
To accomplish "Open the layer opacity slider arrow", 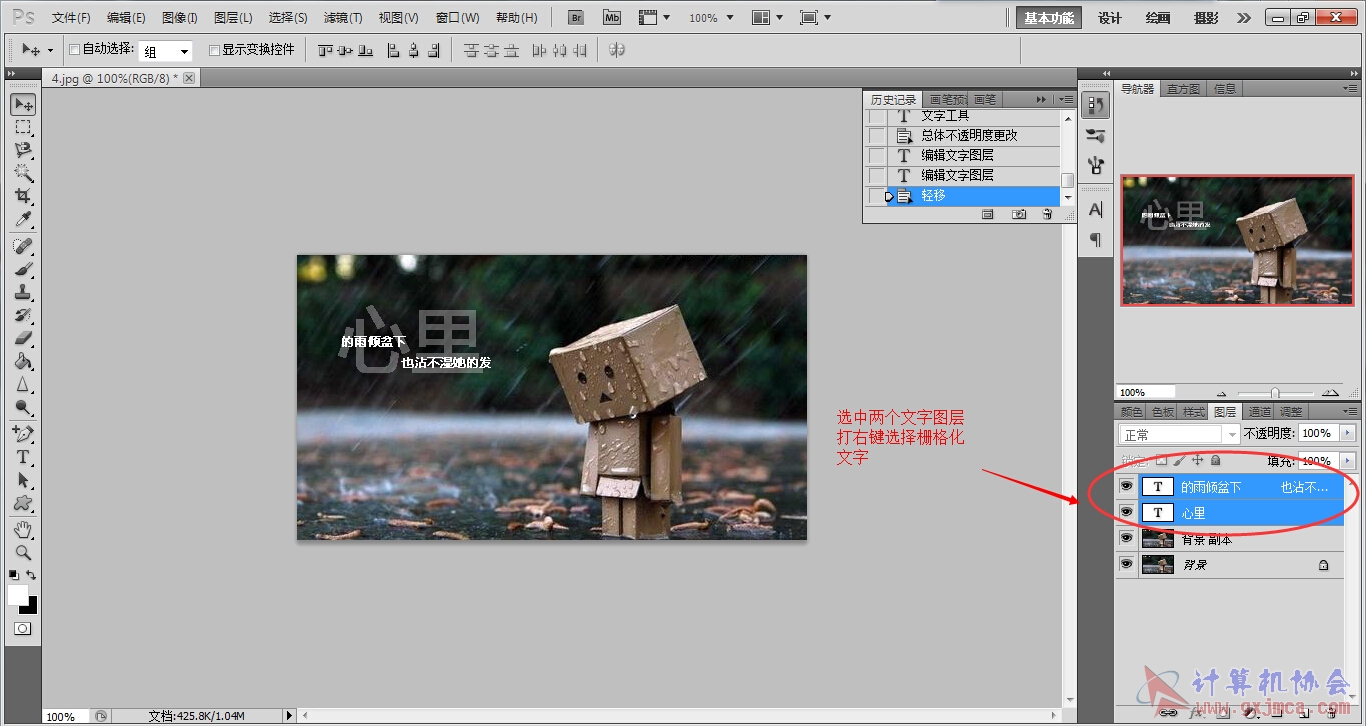I will click(x=1347, y=433).
